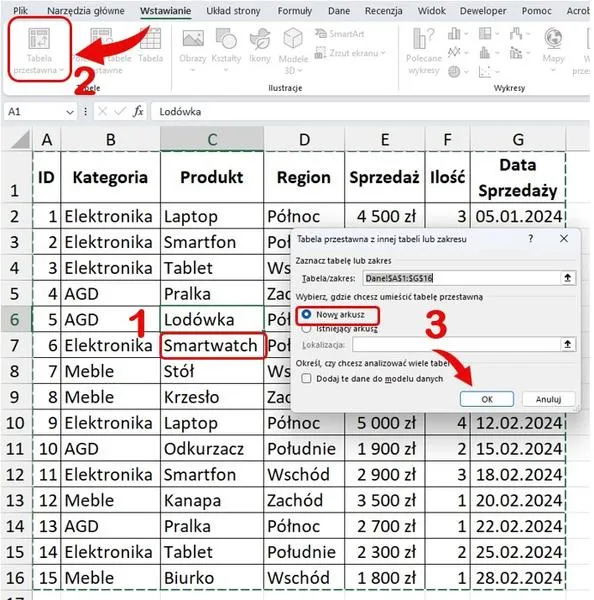This screenshot has height=600, width=594.
Task: Insert a hierarchy treemap chart
Action: pyautogui.click(x=485, y=34)
